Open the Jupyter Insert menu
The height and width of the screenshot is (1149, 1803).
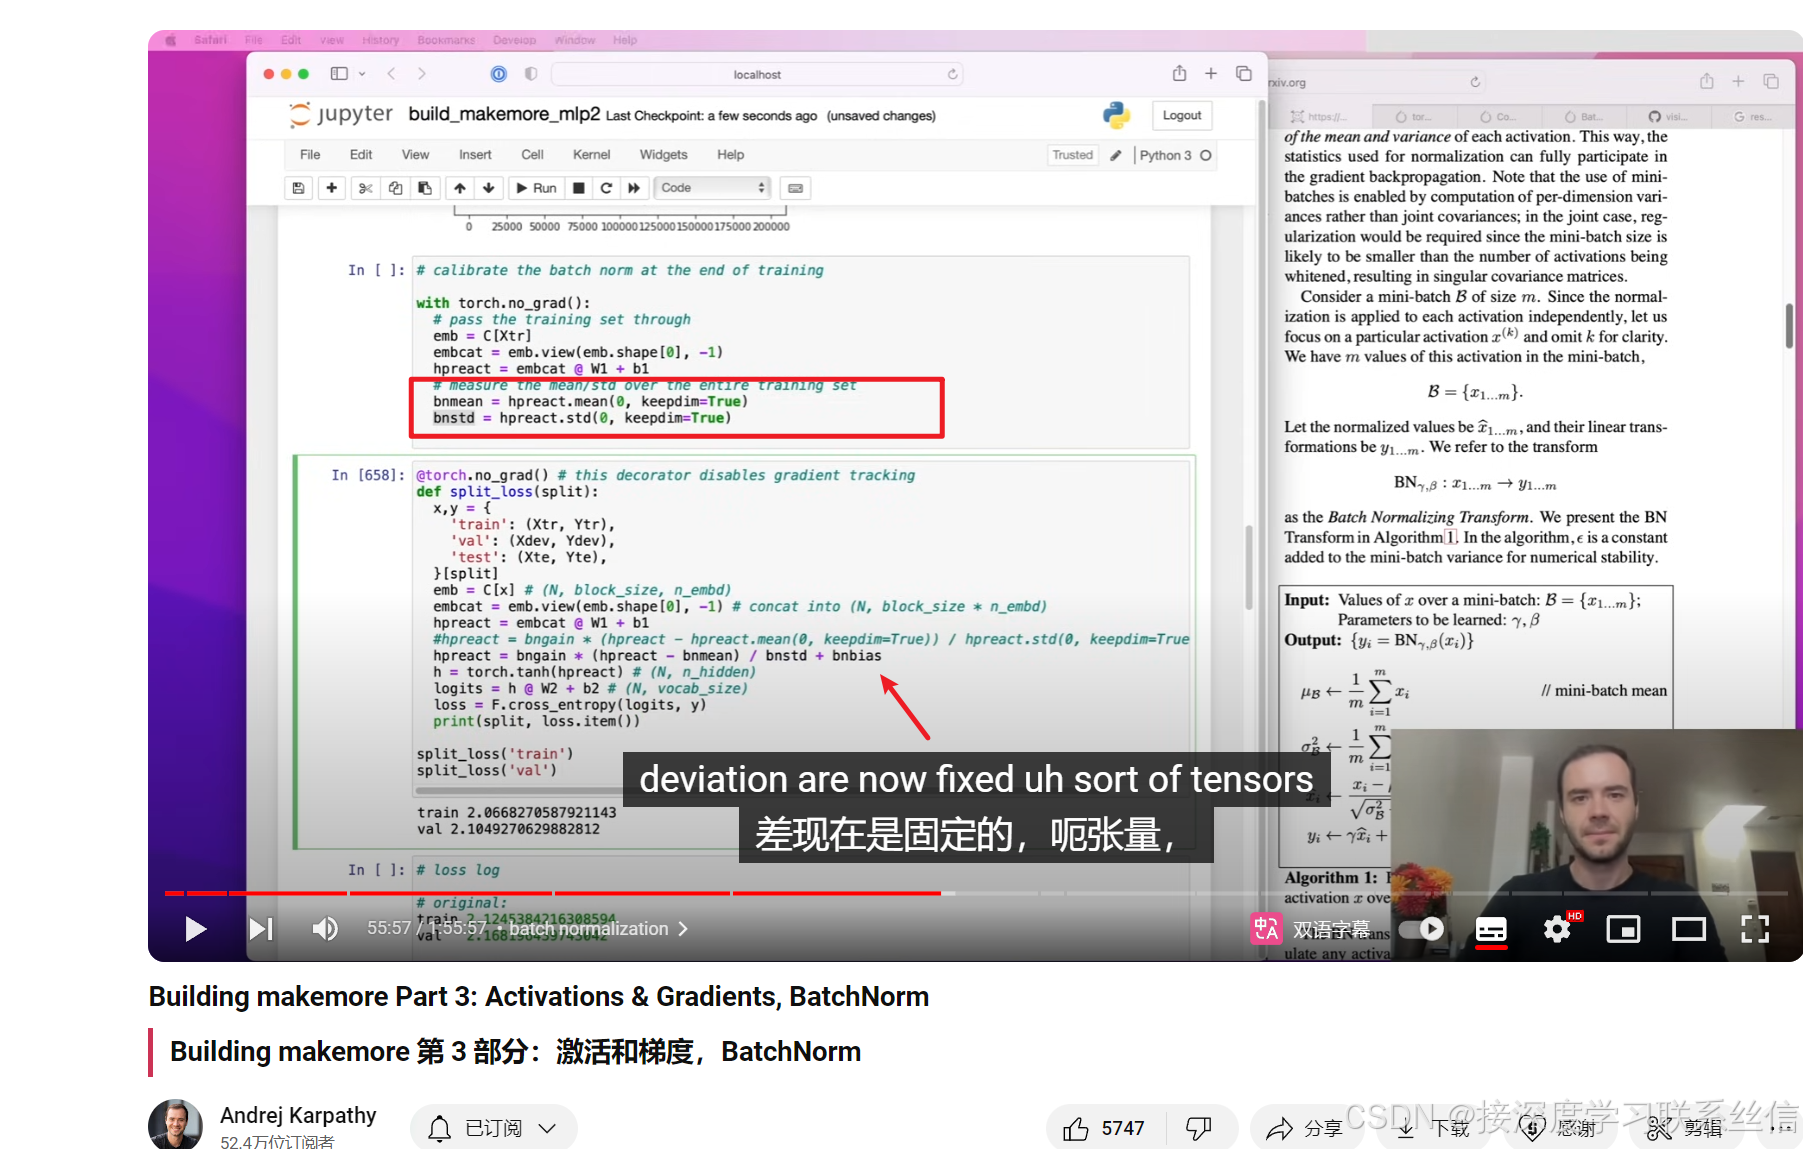475,155
